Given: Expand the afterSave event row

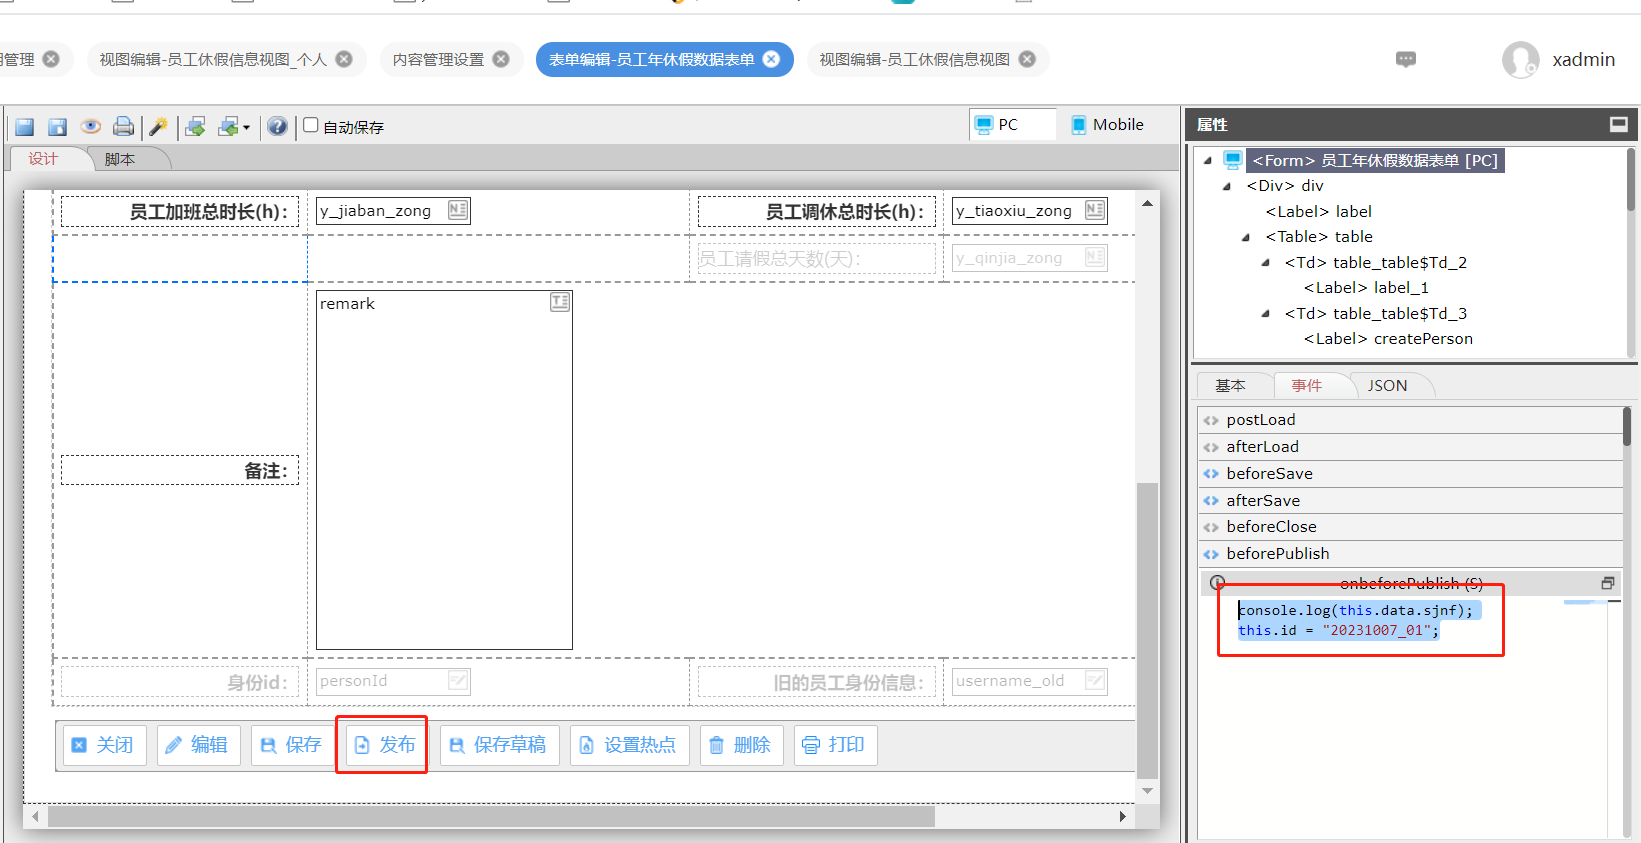Looking at the screenshot, I should coord(1410,501).
